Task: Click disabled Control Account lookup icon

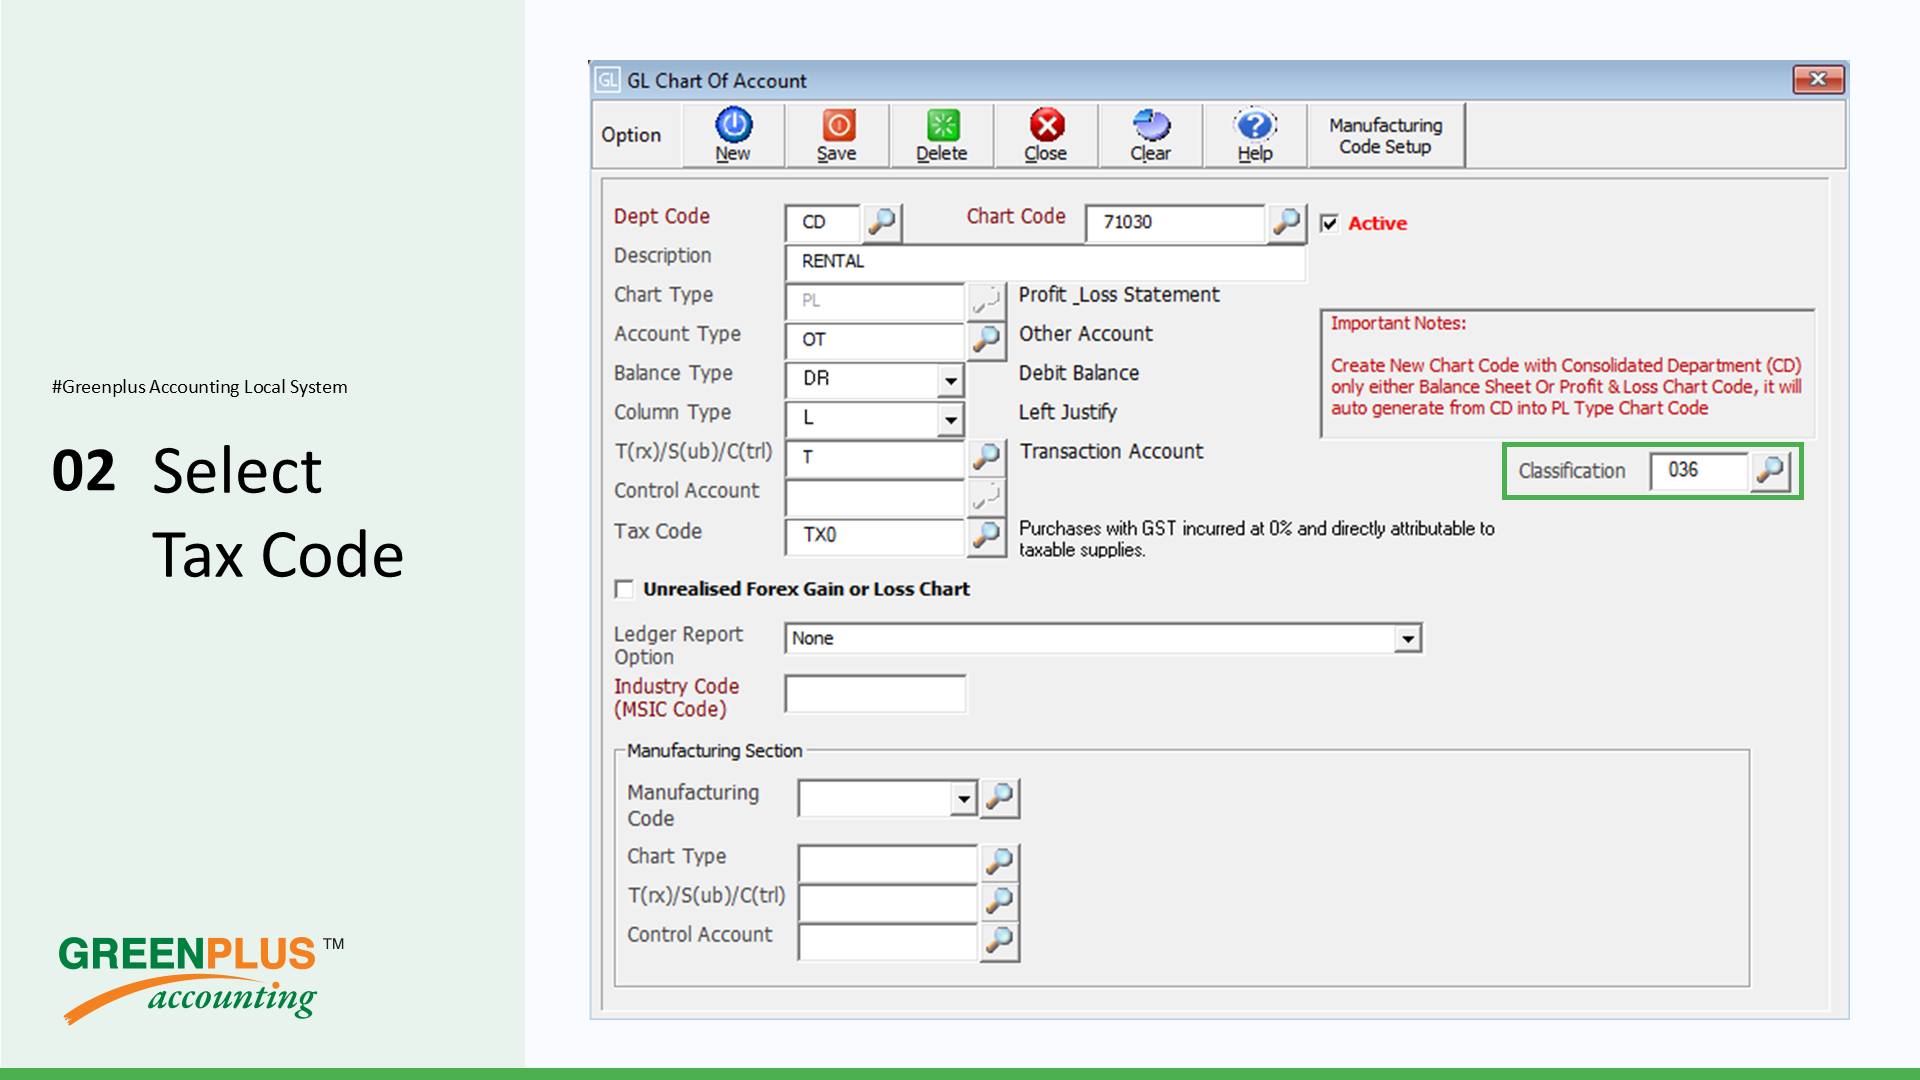Action: (x=986, y=496)
